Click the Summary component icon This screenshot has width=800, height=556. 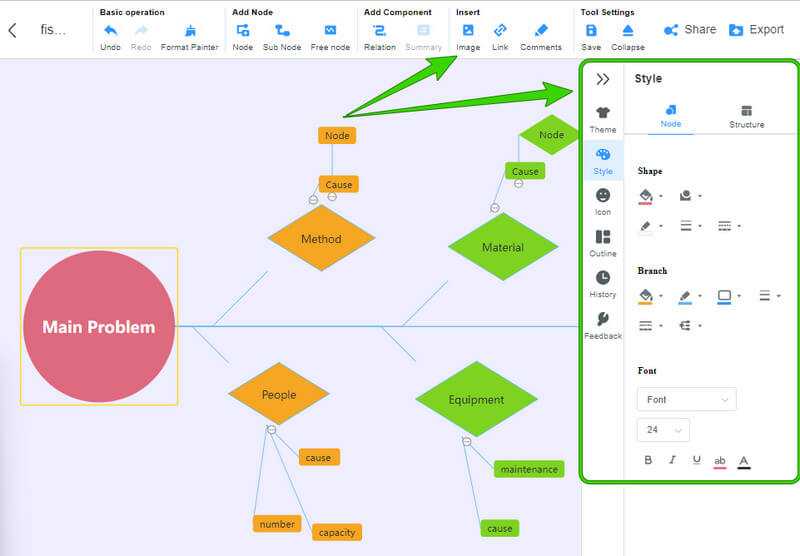(423, 31)
